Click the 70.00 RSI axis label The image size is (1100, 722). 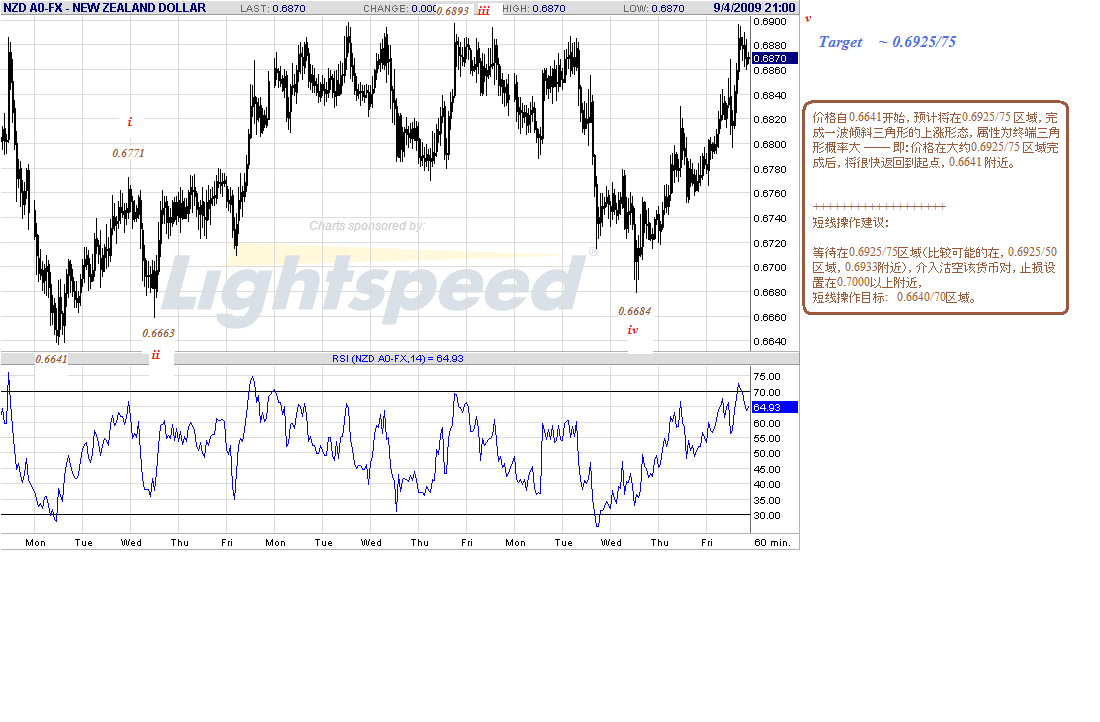[x=767, y=392]
